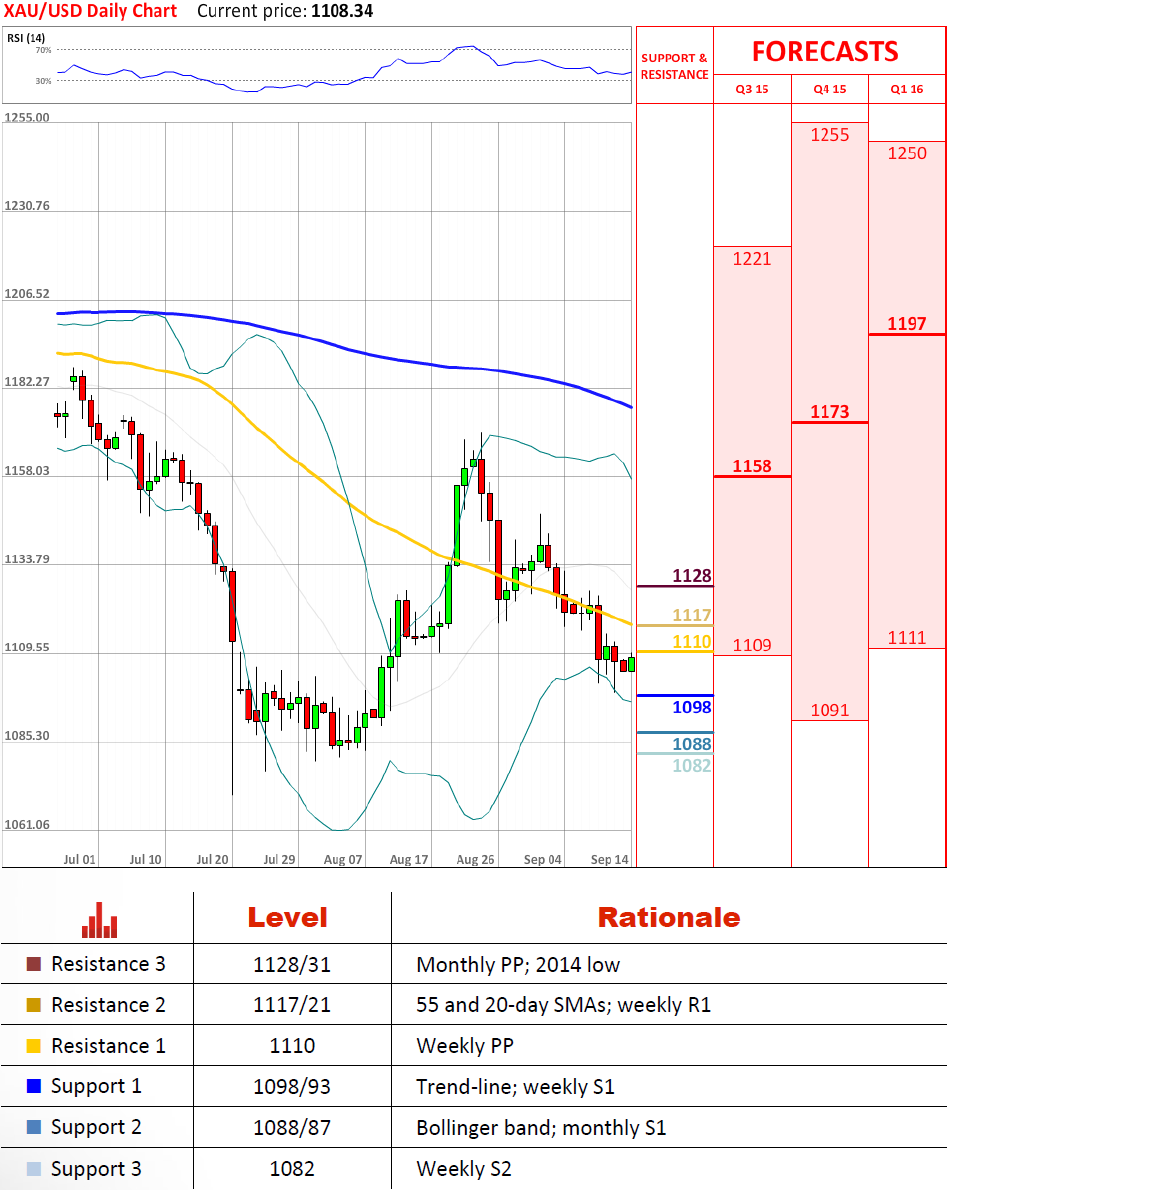Click the Support 3 row label
The height and width of the screenshot is (1190, 1152).
pyautogui.click(x=96, y=1170)
